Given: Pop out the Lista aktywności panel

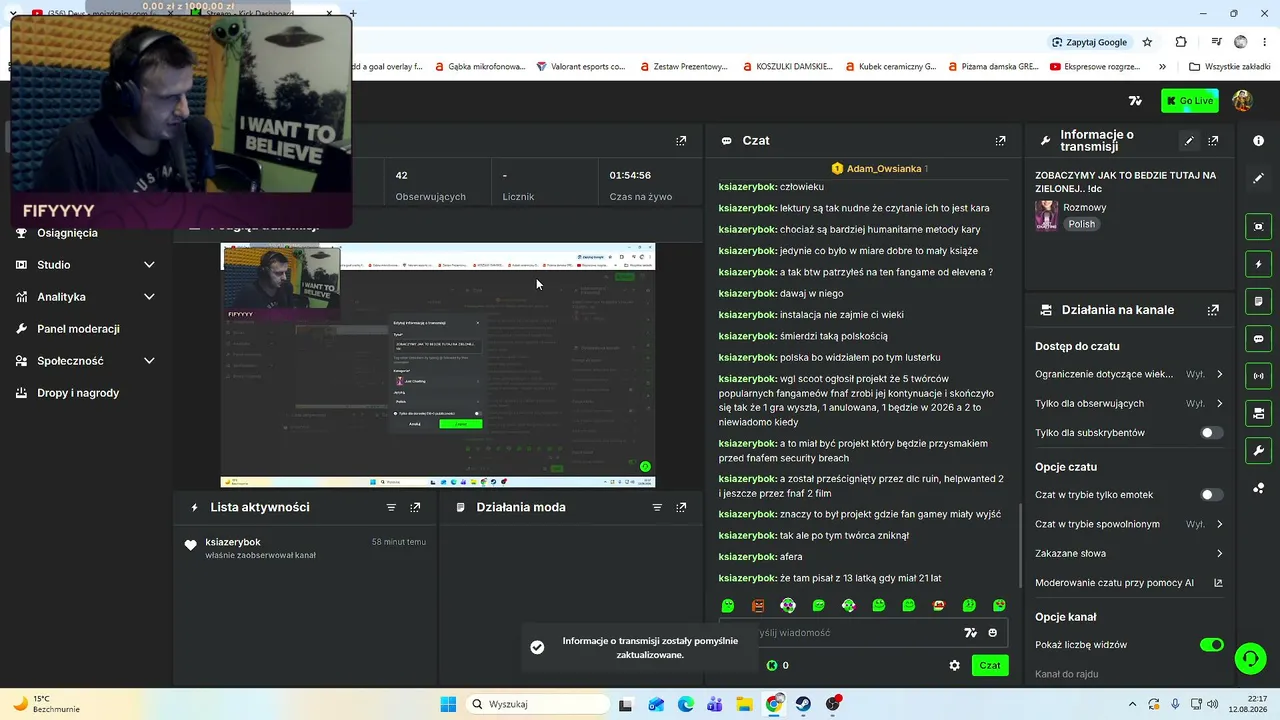Looking at the screenshot, I should [x=415, y=507].
